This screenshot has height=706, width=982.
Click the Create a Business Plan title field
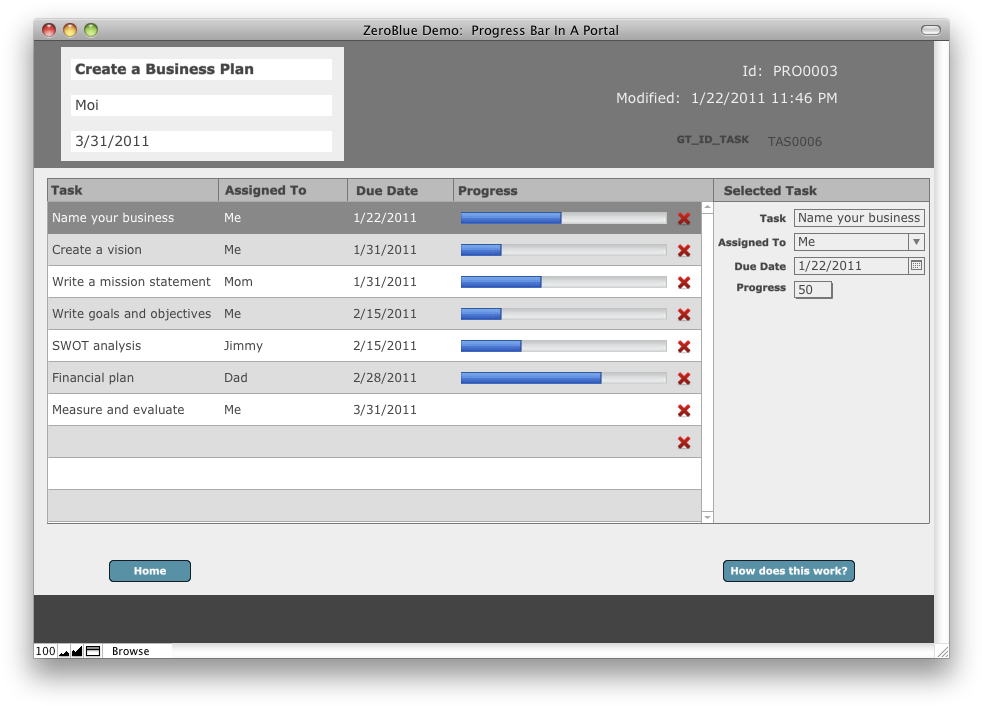pos(201,70)
